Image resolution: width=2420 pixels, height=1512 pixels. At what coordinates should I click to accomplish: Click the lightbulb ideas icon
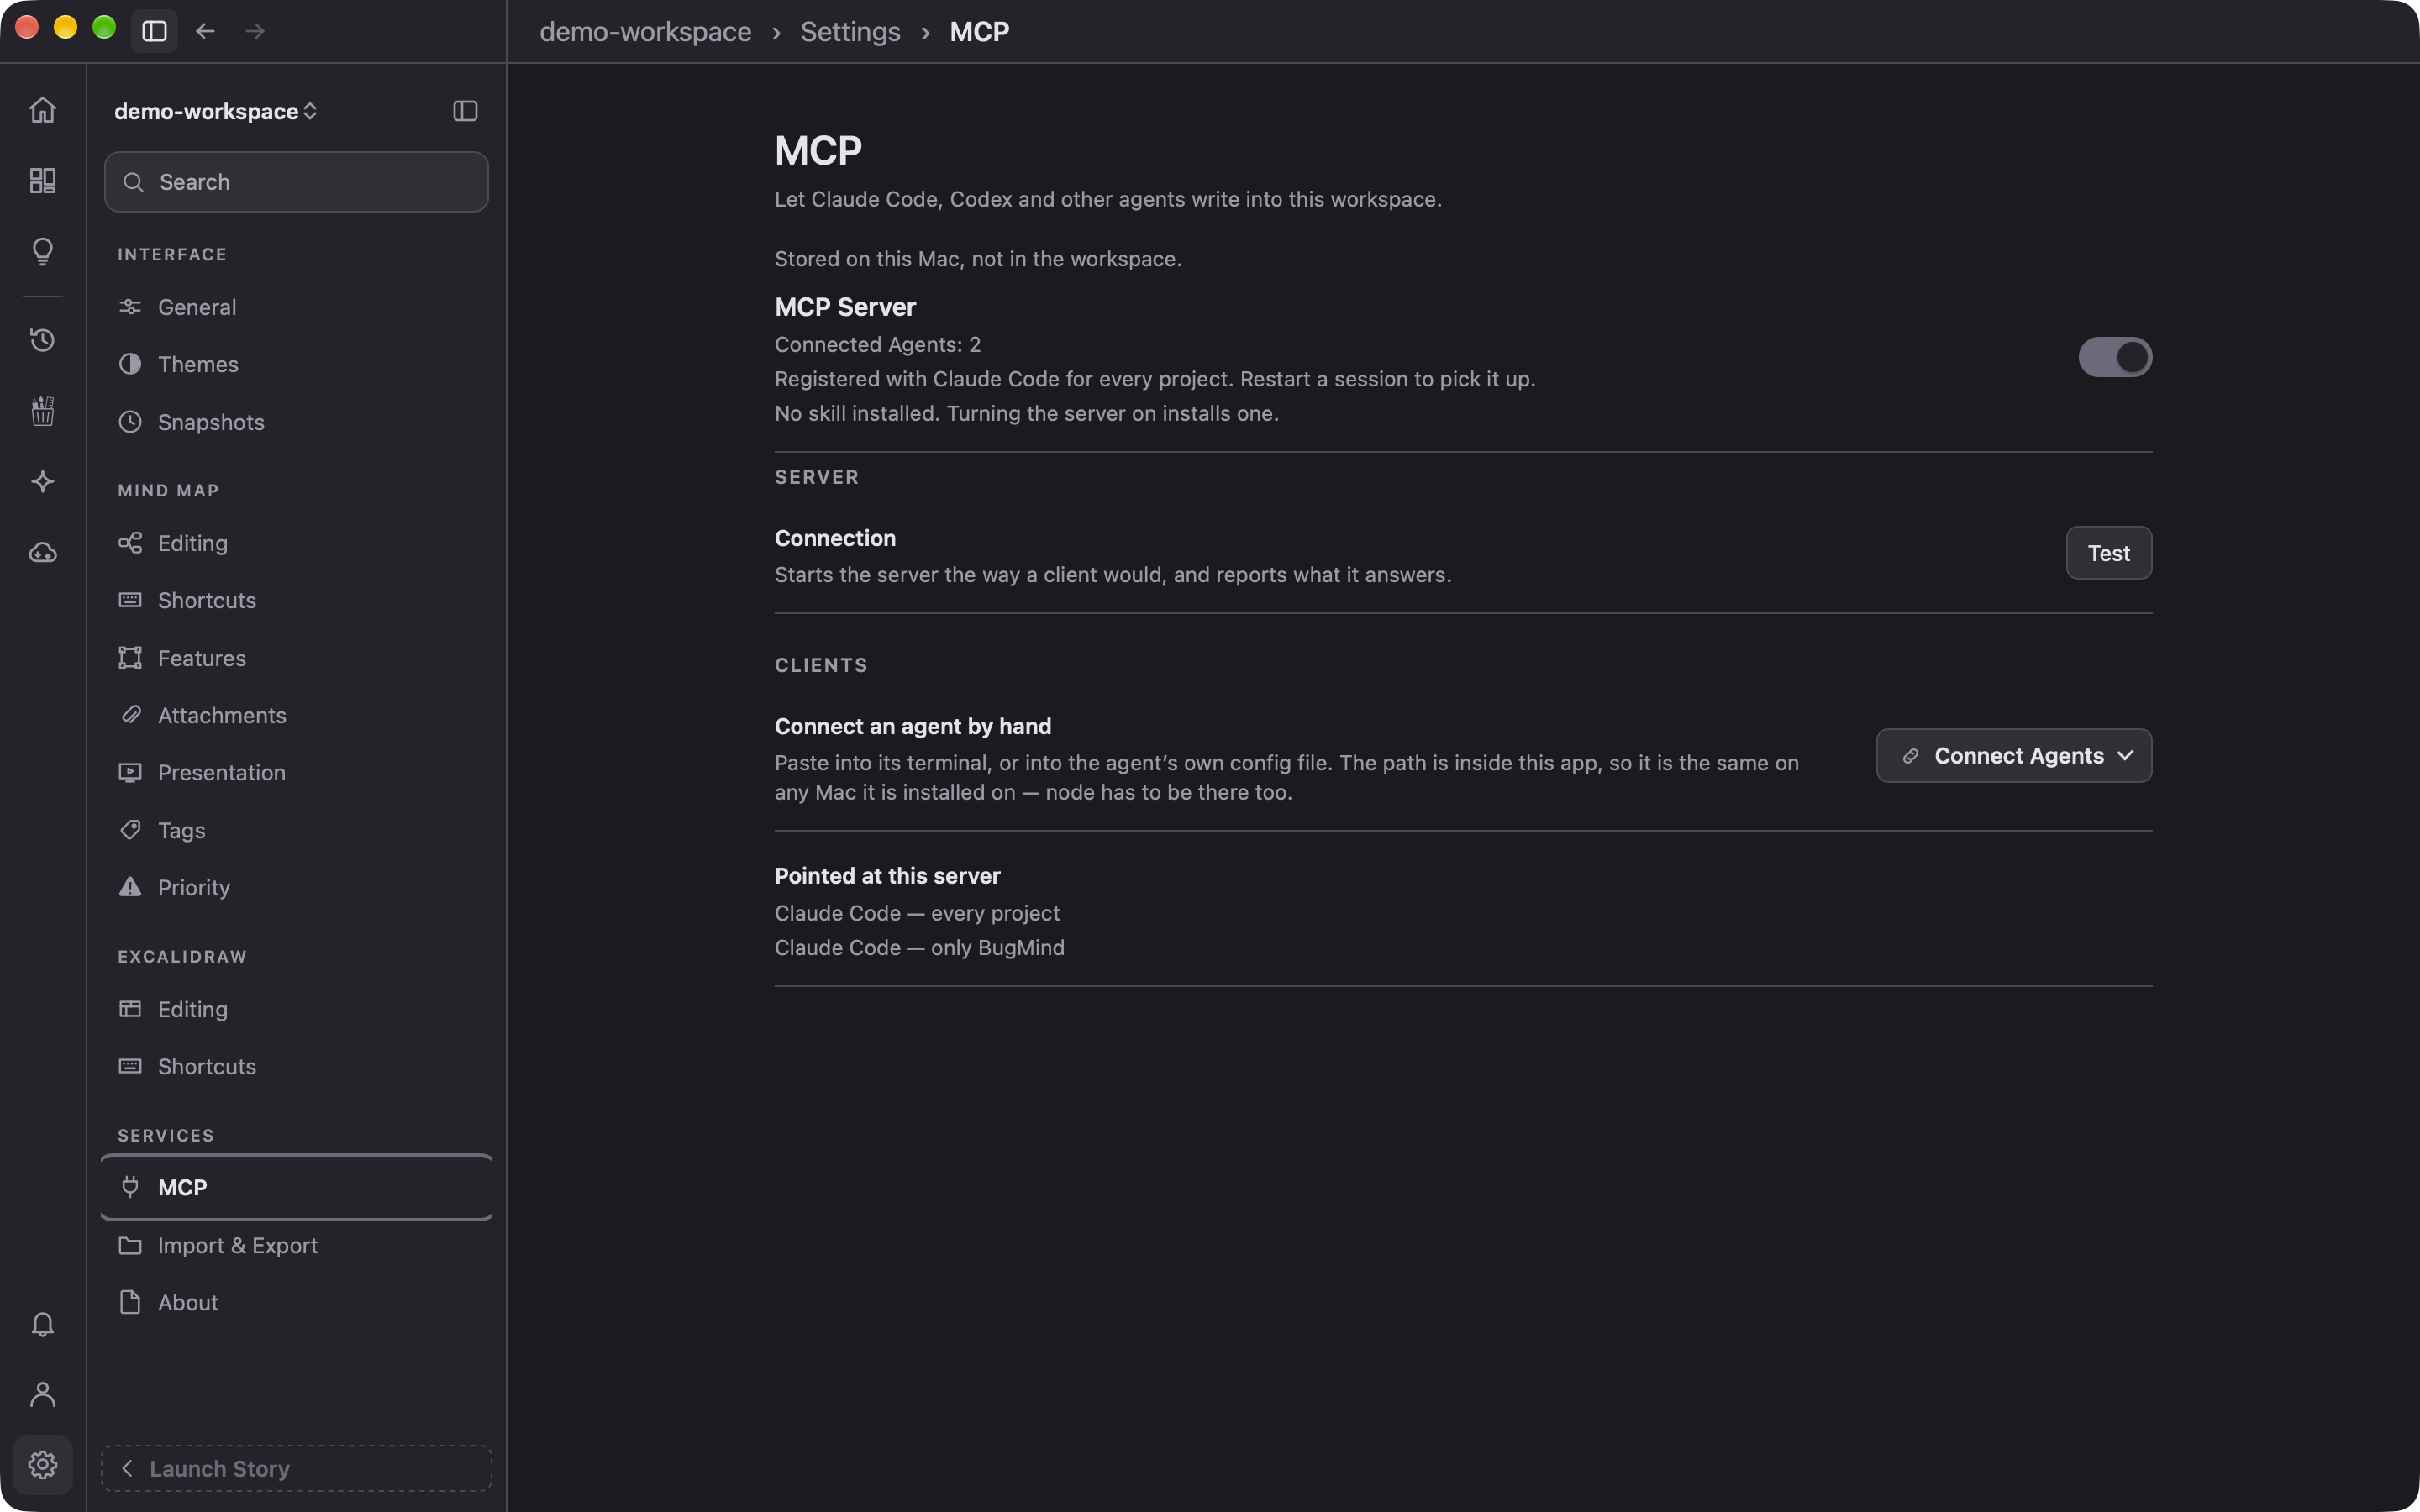pos(42,251)
